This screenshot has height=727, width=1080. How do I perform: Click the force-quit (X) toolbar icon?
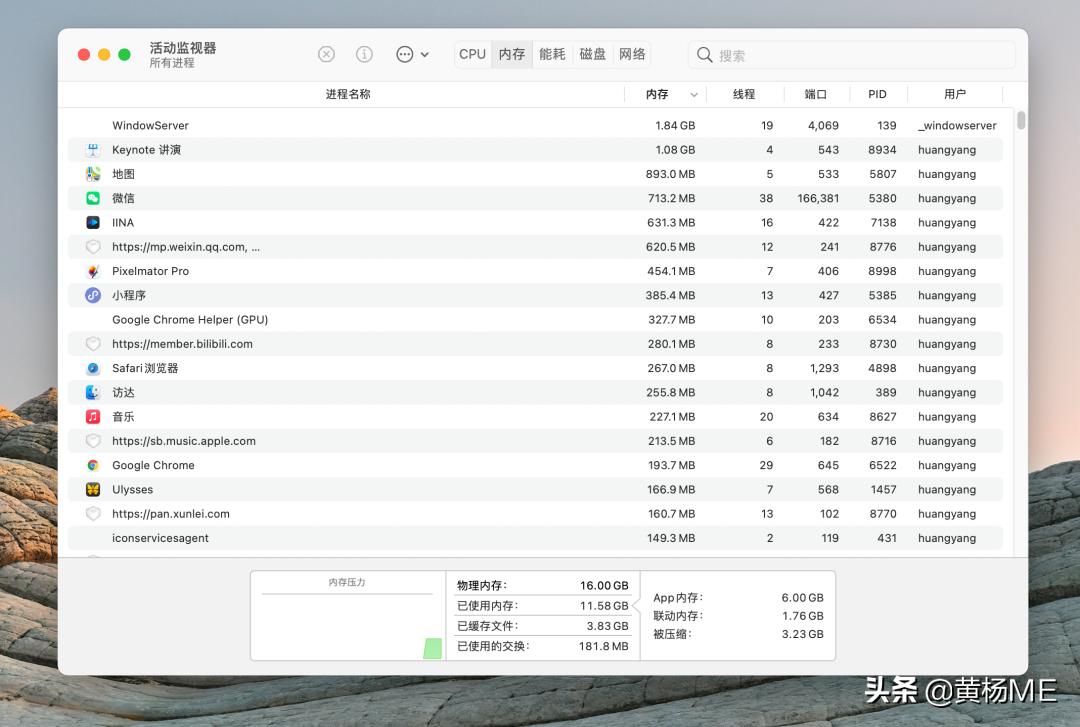[x=327, y=54]
